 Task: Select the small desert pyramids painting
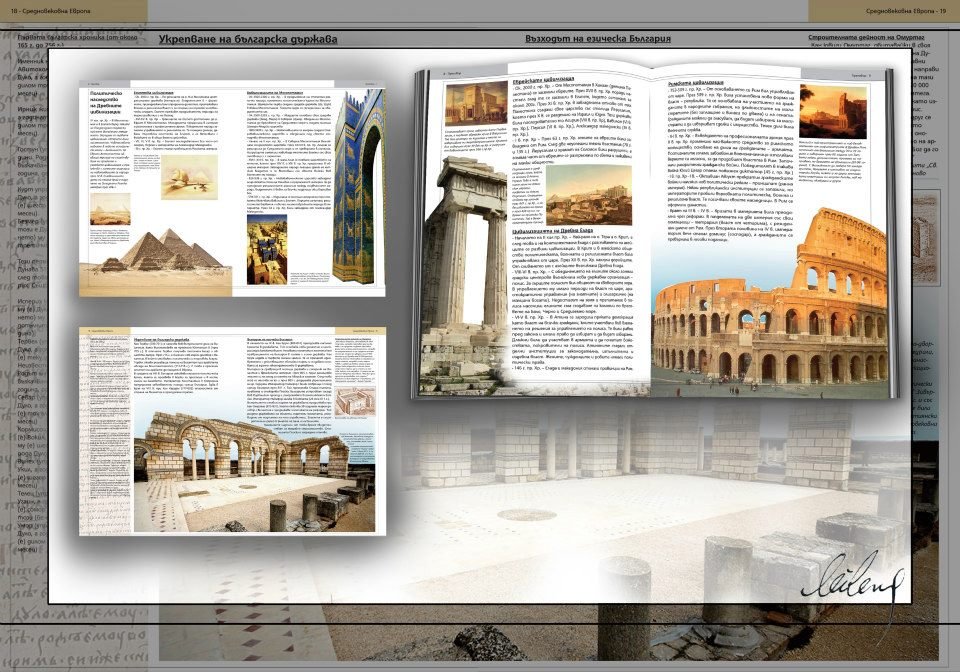click(x=110, y=210)
